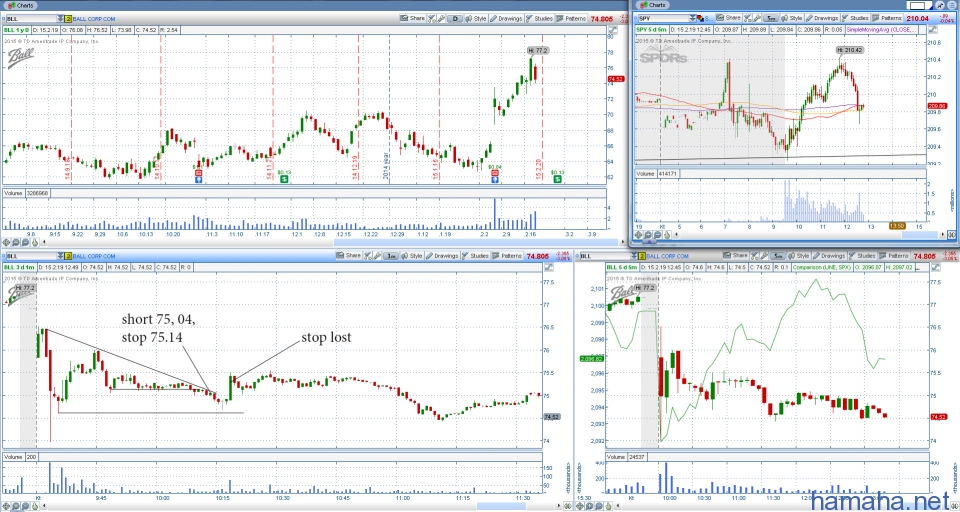Screen dimensions: 960x512
Task: Click the wrench settings icon in the SPY toolbar
Action: pos(757,18)
